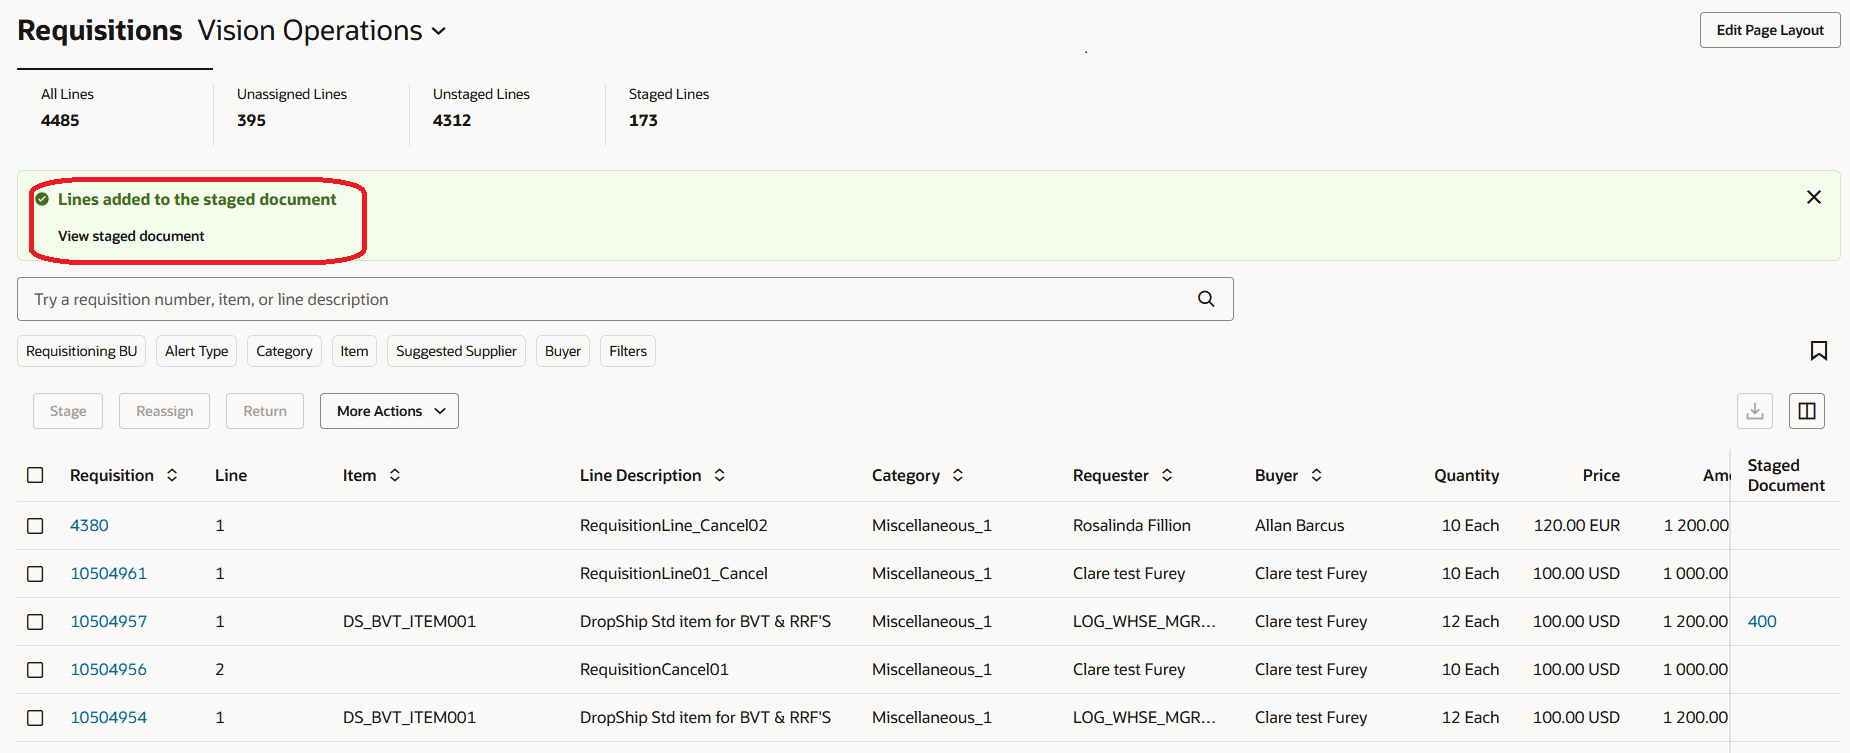Sort by Buyer column arrows

[x=1316, y=476]
